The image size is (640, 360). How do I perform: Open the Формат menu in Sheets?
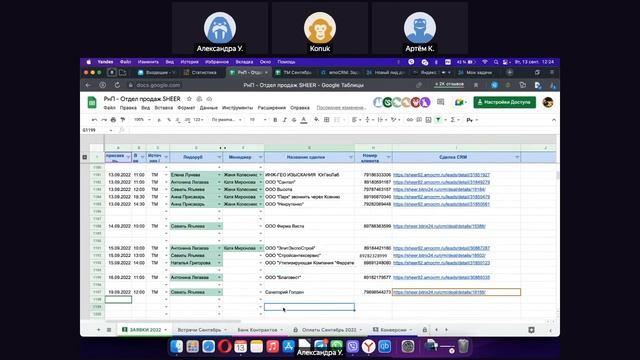click(186, 108)
